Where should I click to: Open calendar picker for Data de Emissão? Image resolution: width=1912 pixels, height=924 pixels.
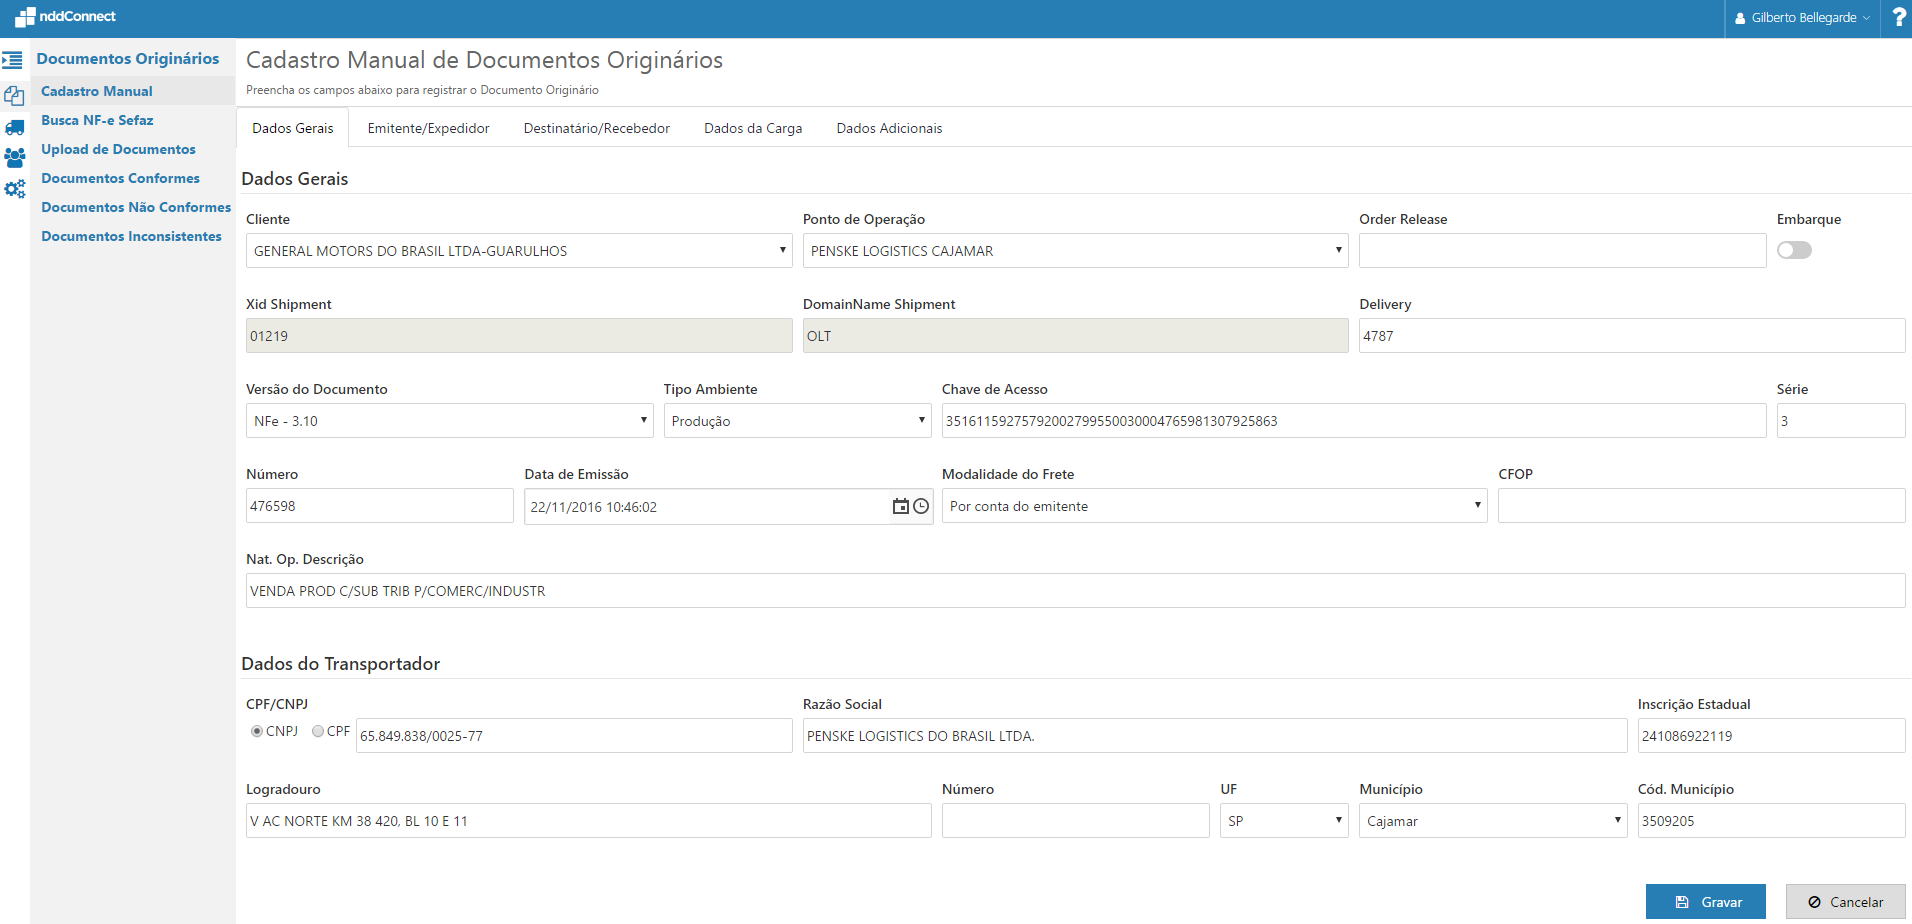pos(900,507)
